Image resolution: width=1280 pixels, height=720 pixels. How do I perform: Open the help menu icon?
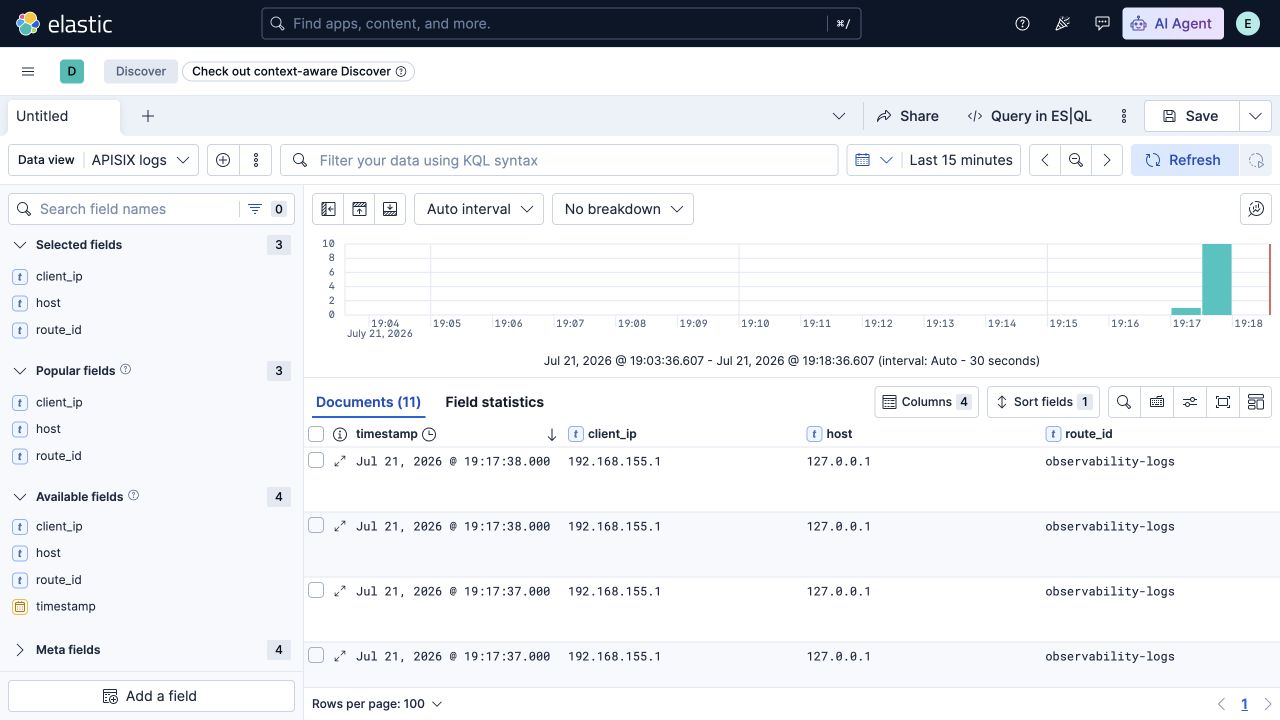coord(1022,24)
